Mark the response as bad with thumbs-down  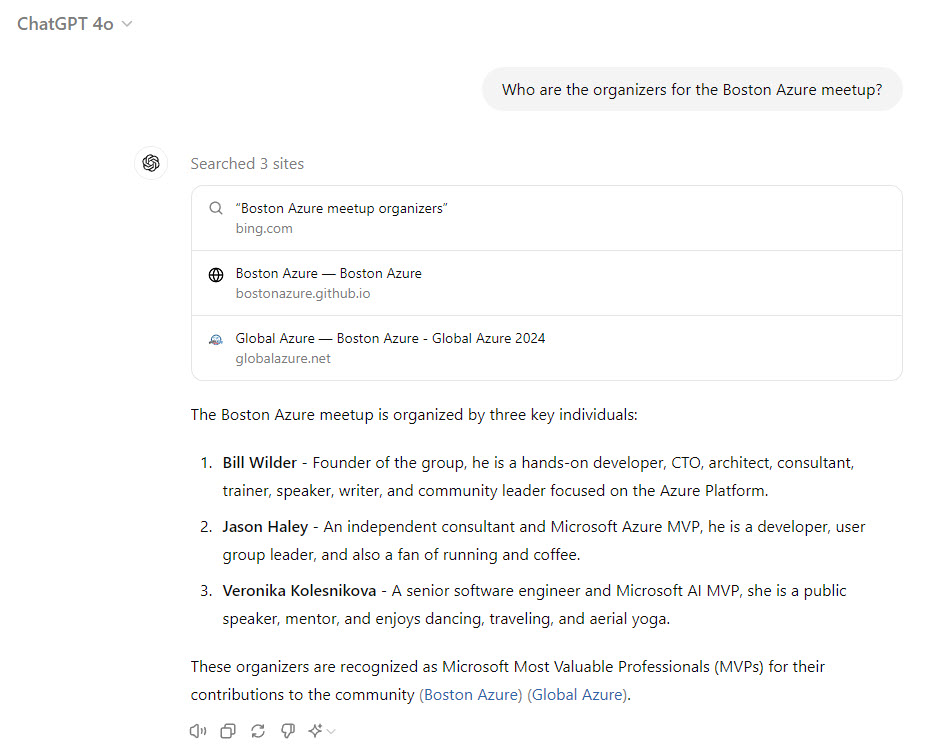(x=288, y=731)
